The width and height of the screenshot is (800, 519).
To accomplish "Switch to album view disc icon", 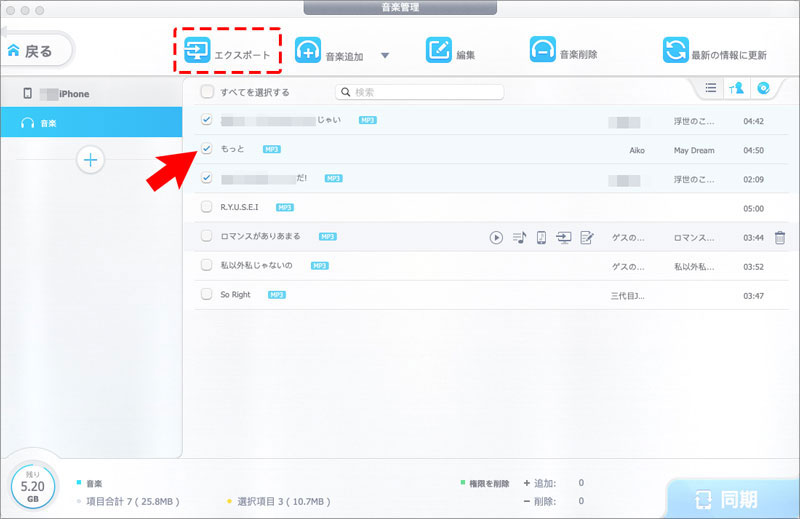I will click(763, 88).
